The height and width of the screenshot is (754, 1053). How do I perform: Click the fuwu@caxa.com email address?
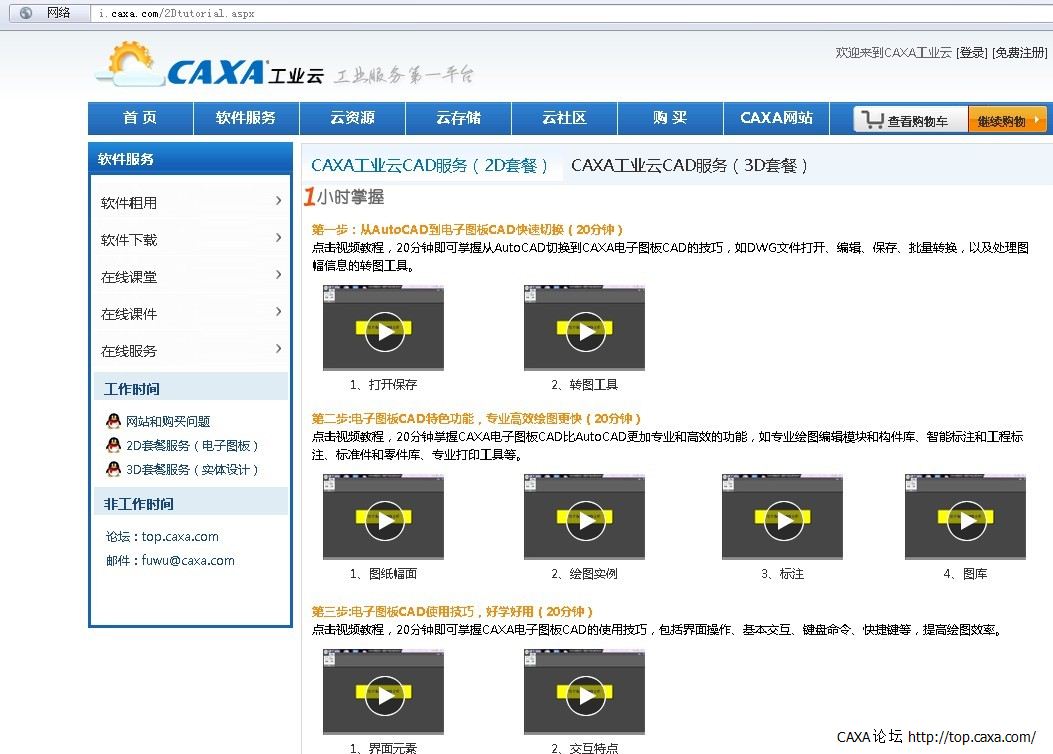pyautogui.click(x=188, y=560)
